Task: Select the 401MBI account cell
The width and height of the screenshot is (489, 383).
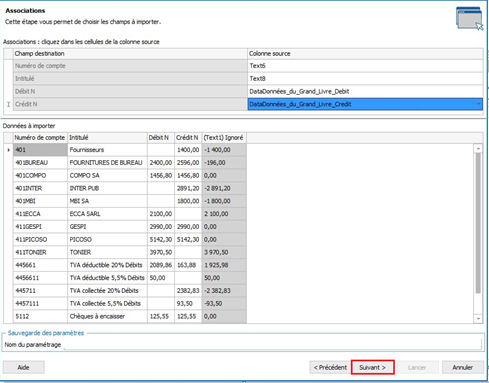Action: click(x=40, y=201)
